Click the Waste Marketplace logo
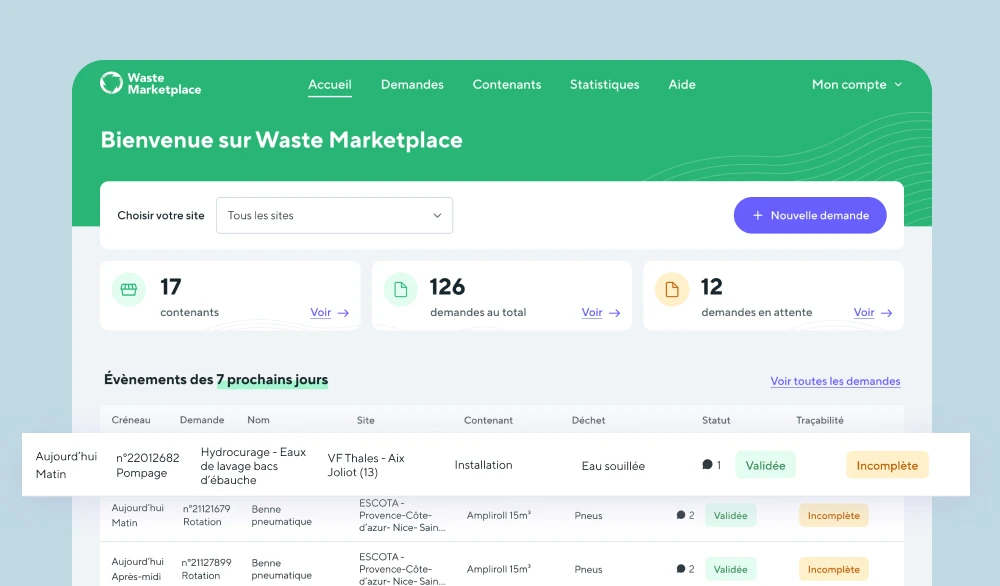1000x586 pixels. click(x=151, y=84)
